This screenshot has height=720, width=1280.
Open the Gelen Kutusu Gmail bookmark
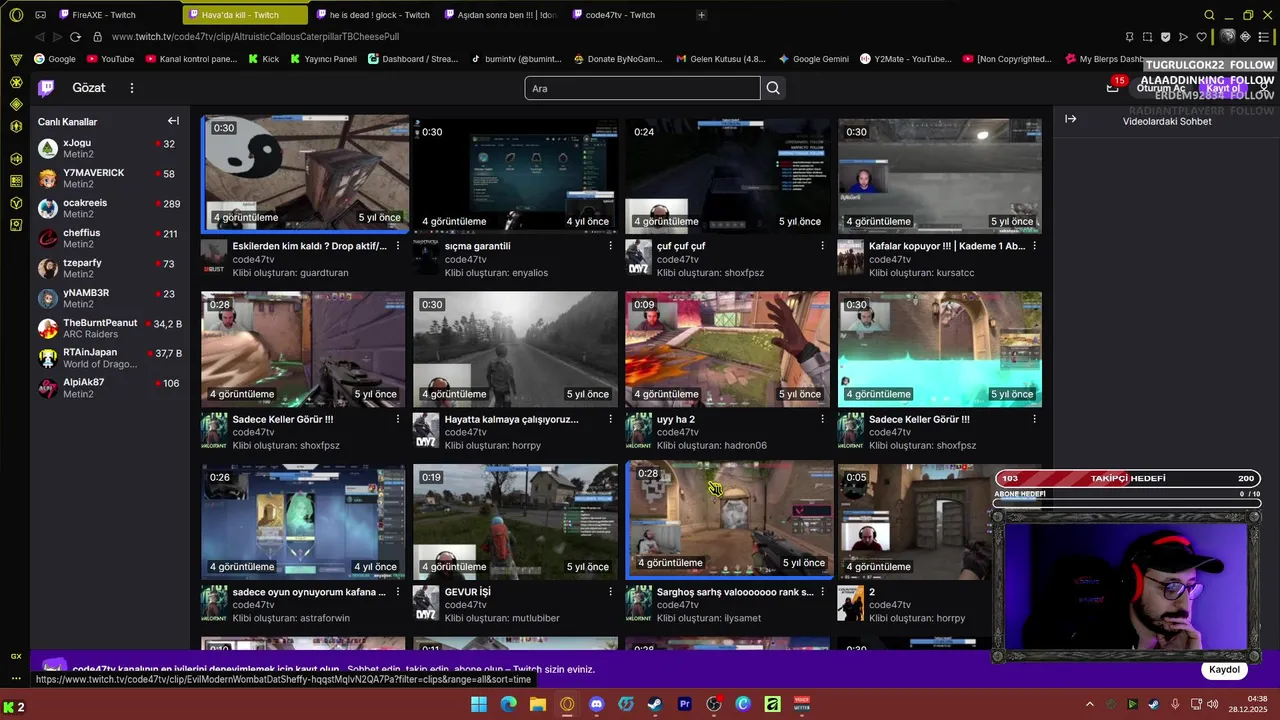coord(720,59)
